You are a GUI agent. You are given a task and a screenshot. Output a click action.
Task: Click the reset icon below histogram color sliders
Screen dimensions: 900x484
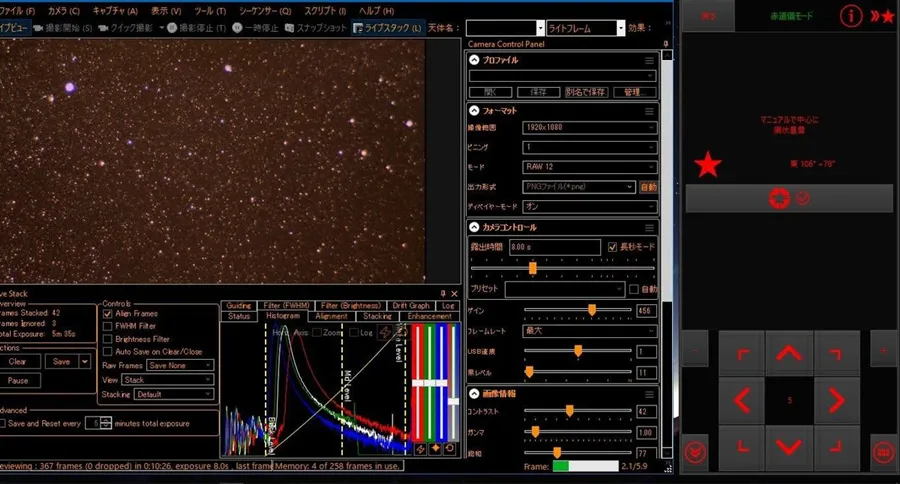click(x=449, y=449)
